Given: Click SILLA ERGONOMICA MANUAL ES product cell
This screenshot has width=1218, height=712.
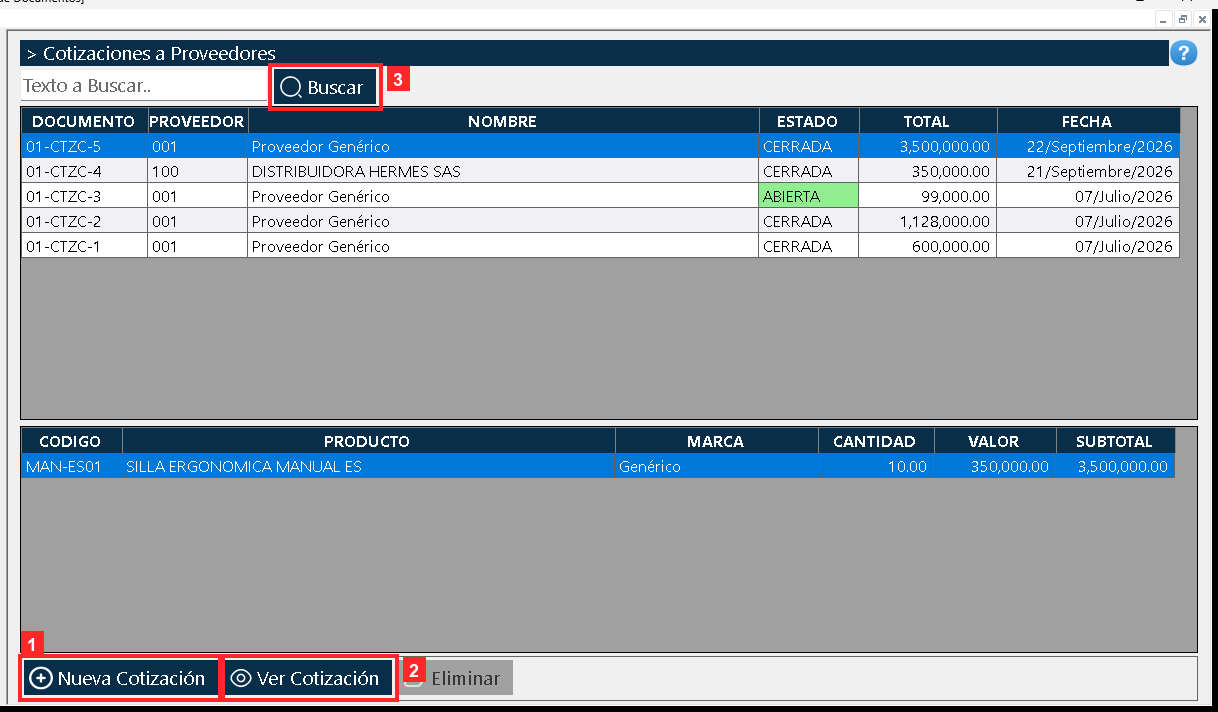Looking at the screenshot, I should (368, 466).
